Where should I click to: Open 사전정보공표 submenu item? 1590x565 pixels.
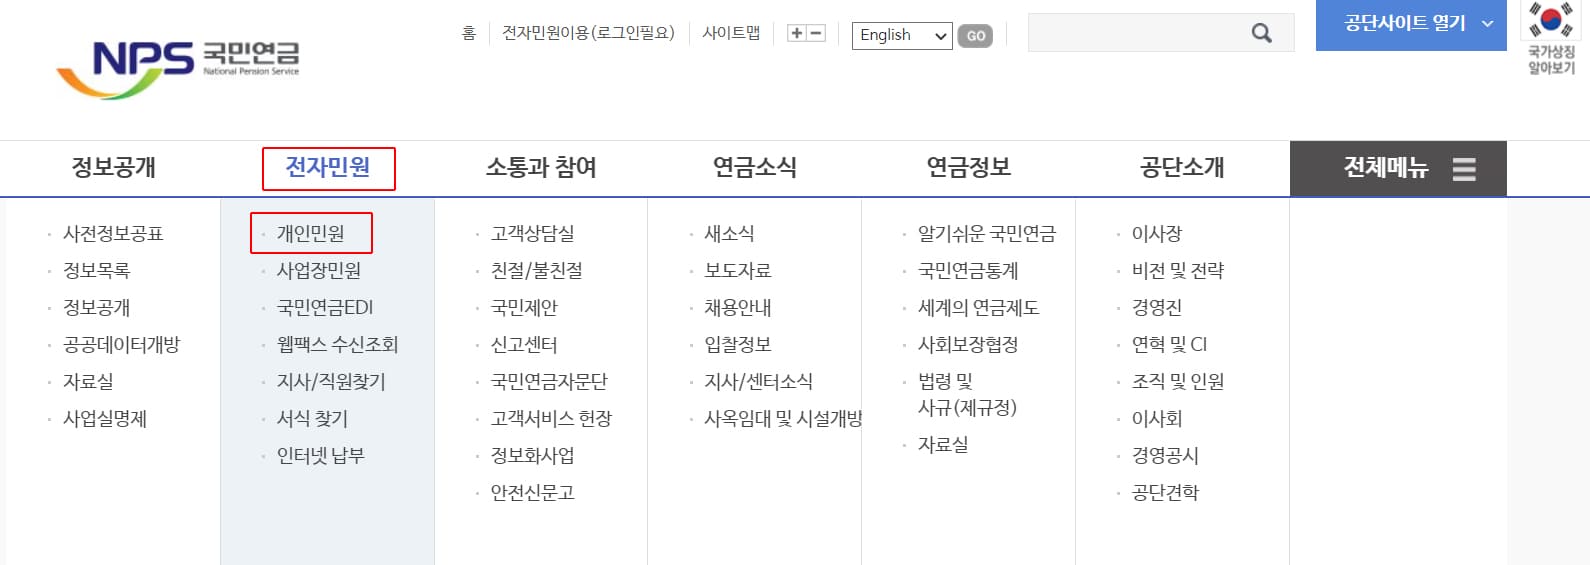[113, 234]
